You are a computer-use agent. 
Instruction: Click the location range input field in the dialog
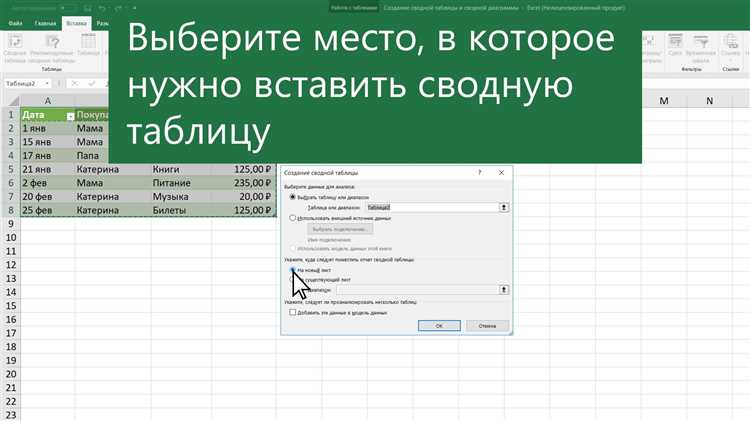pos(417,289)
